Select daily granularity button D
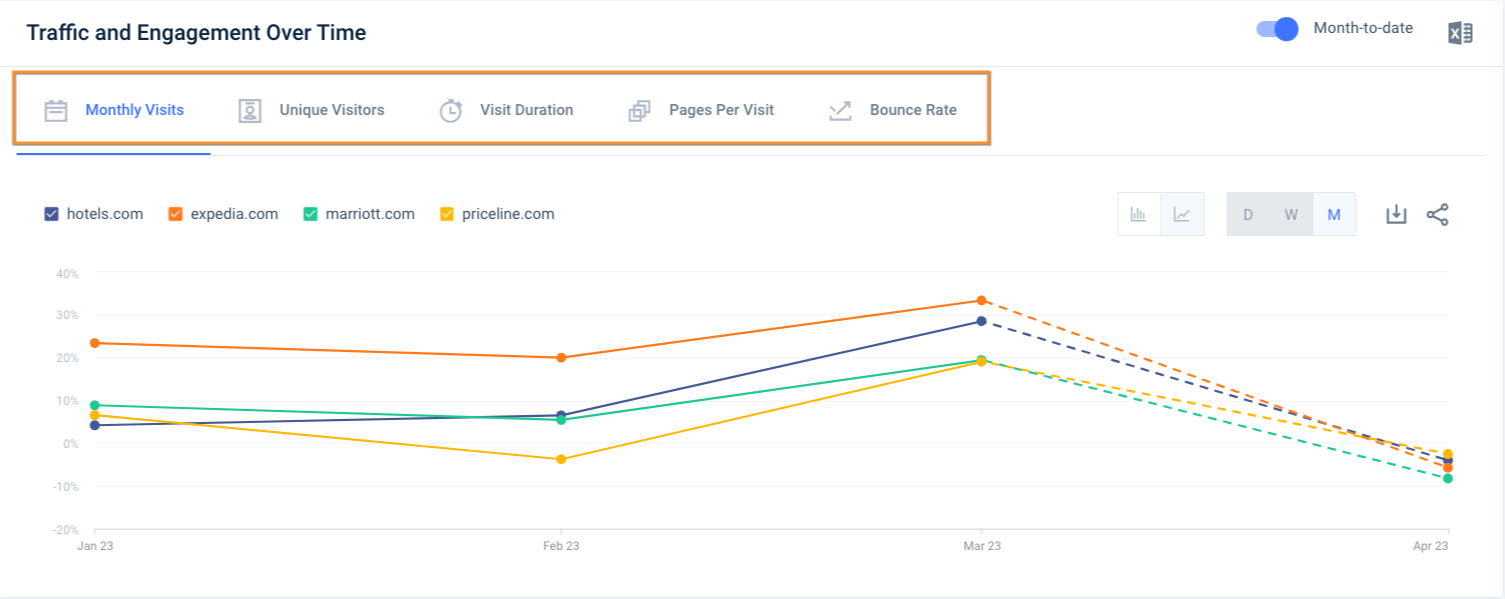Viewport: 1505px width, 599px height. coord(1248,214)
